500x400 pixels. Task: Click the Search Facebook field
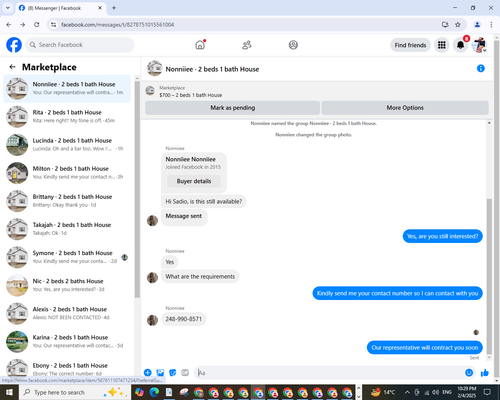click(80, 45)
